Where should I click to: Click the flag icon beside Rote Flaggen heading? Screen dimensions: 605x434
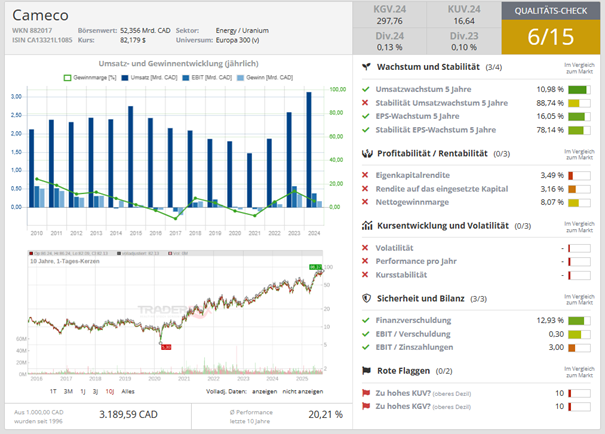(366, 371)
